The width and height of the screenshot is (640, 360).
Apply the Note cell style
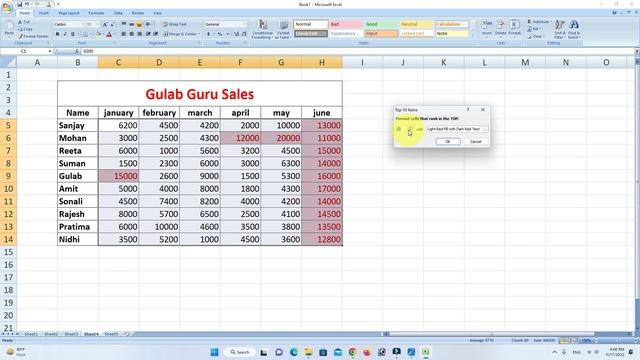point(451,33)
